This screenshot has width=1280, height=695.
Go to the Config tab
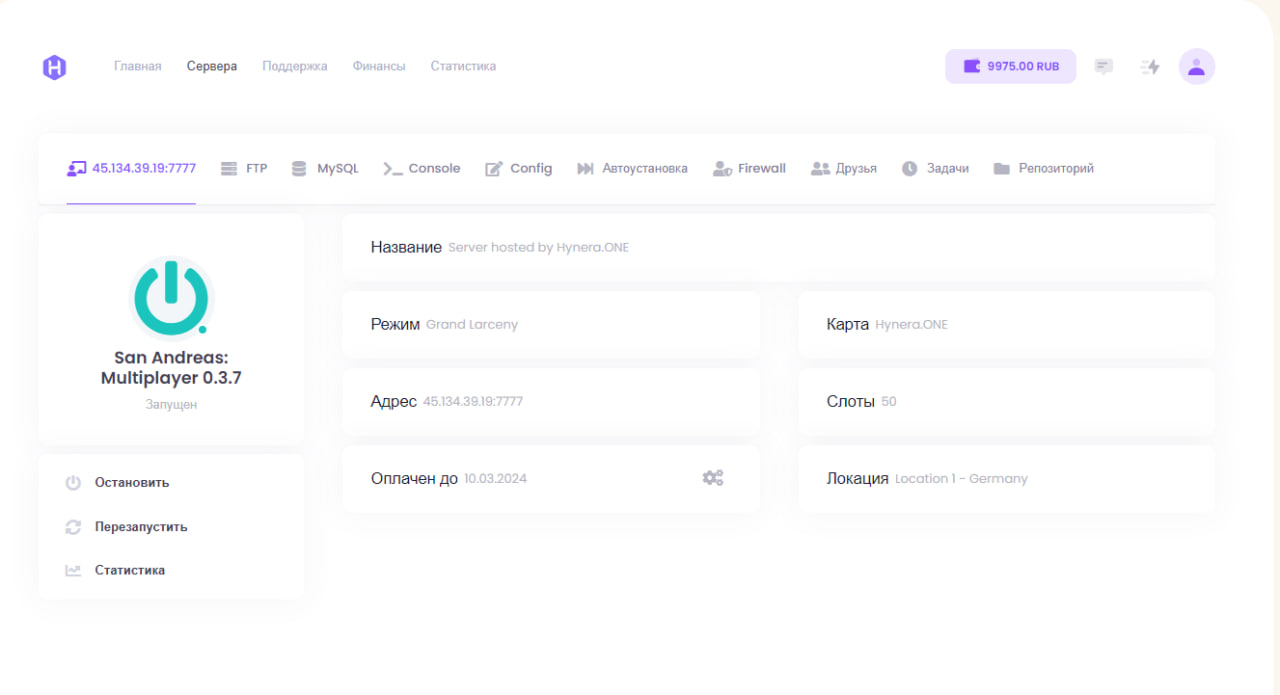(x=519, y=169)
